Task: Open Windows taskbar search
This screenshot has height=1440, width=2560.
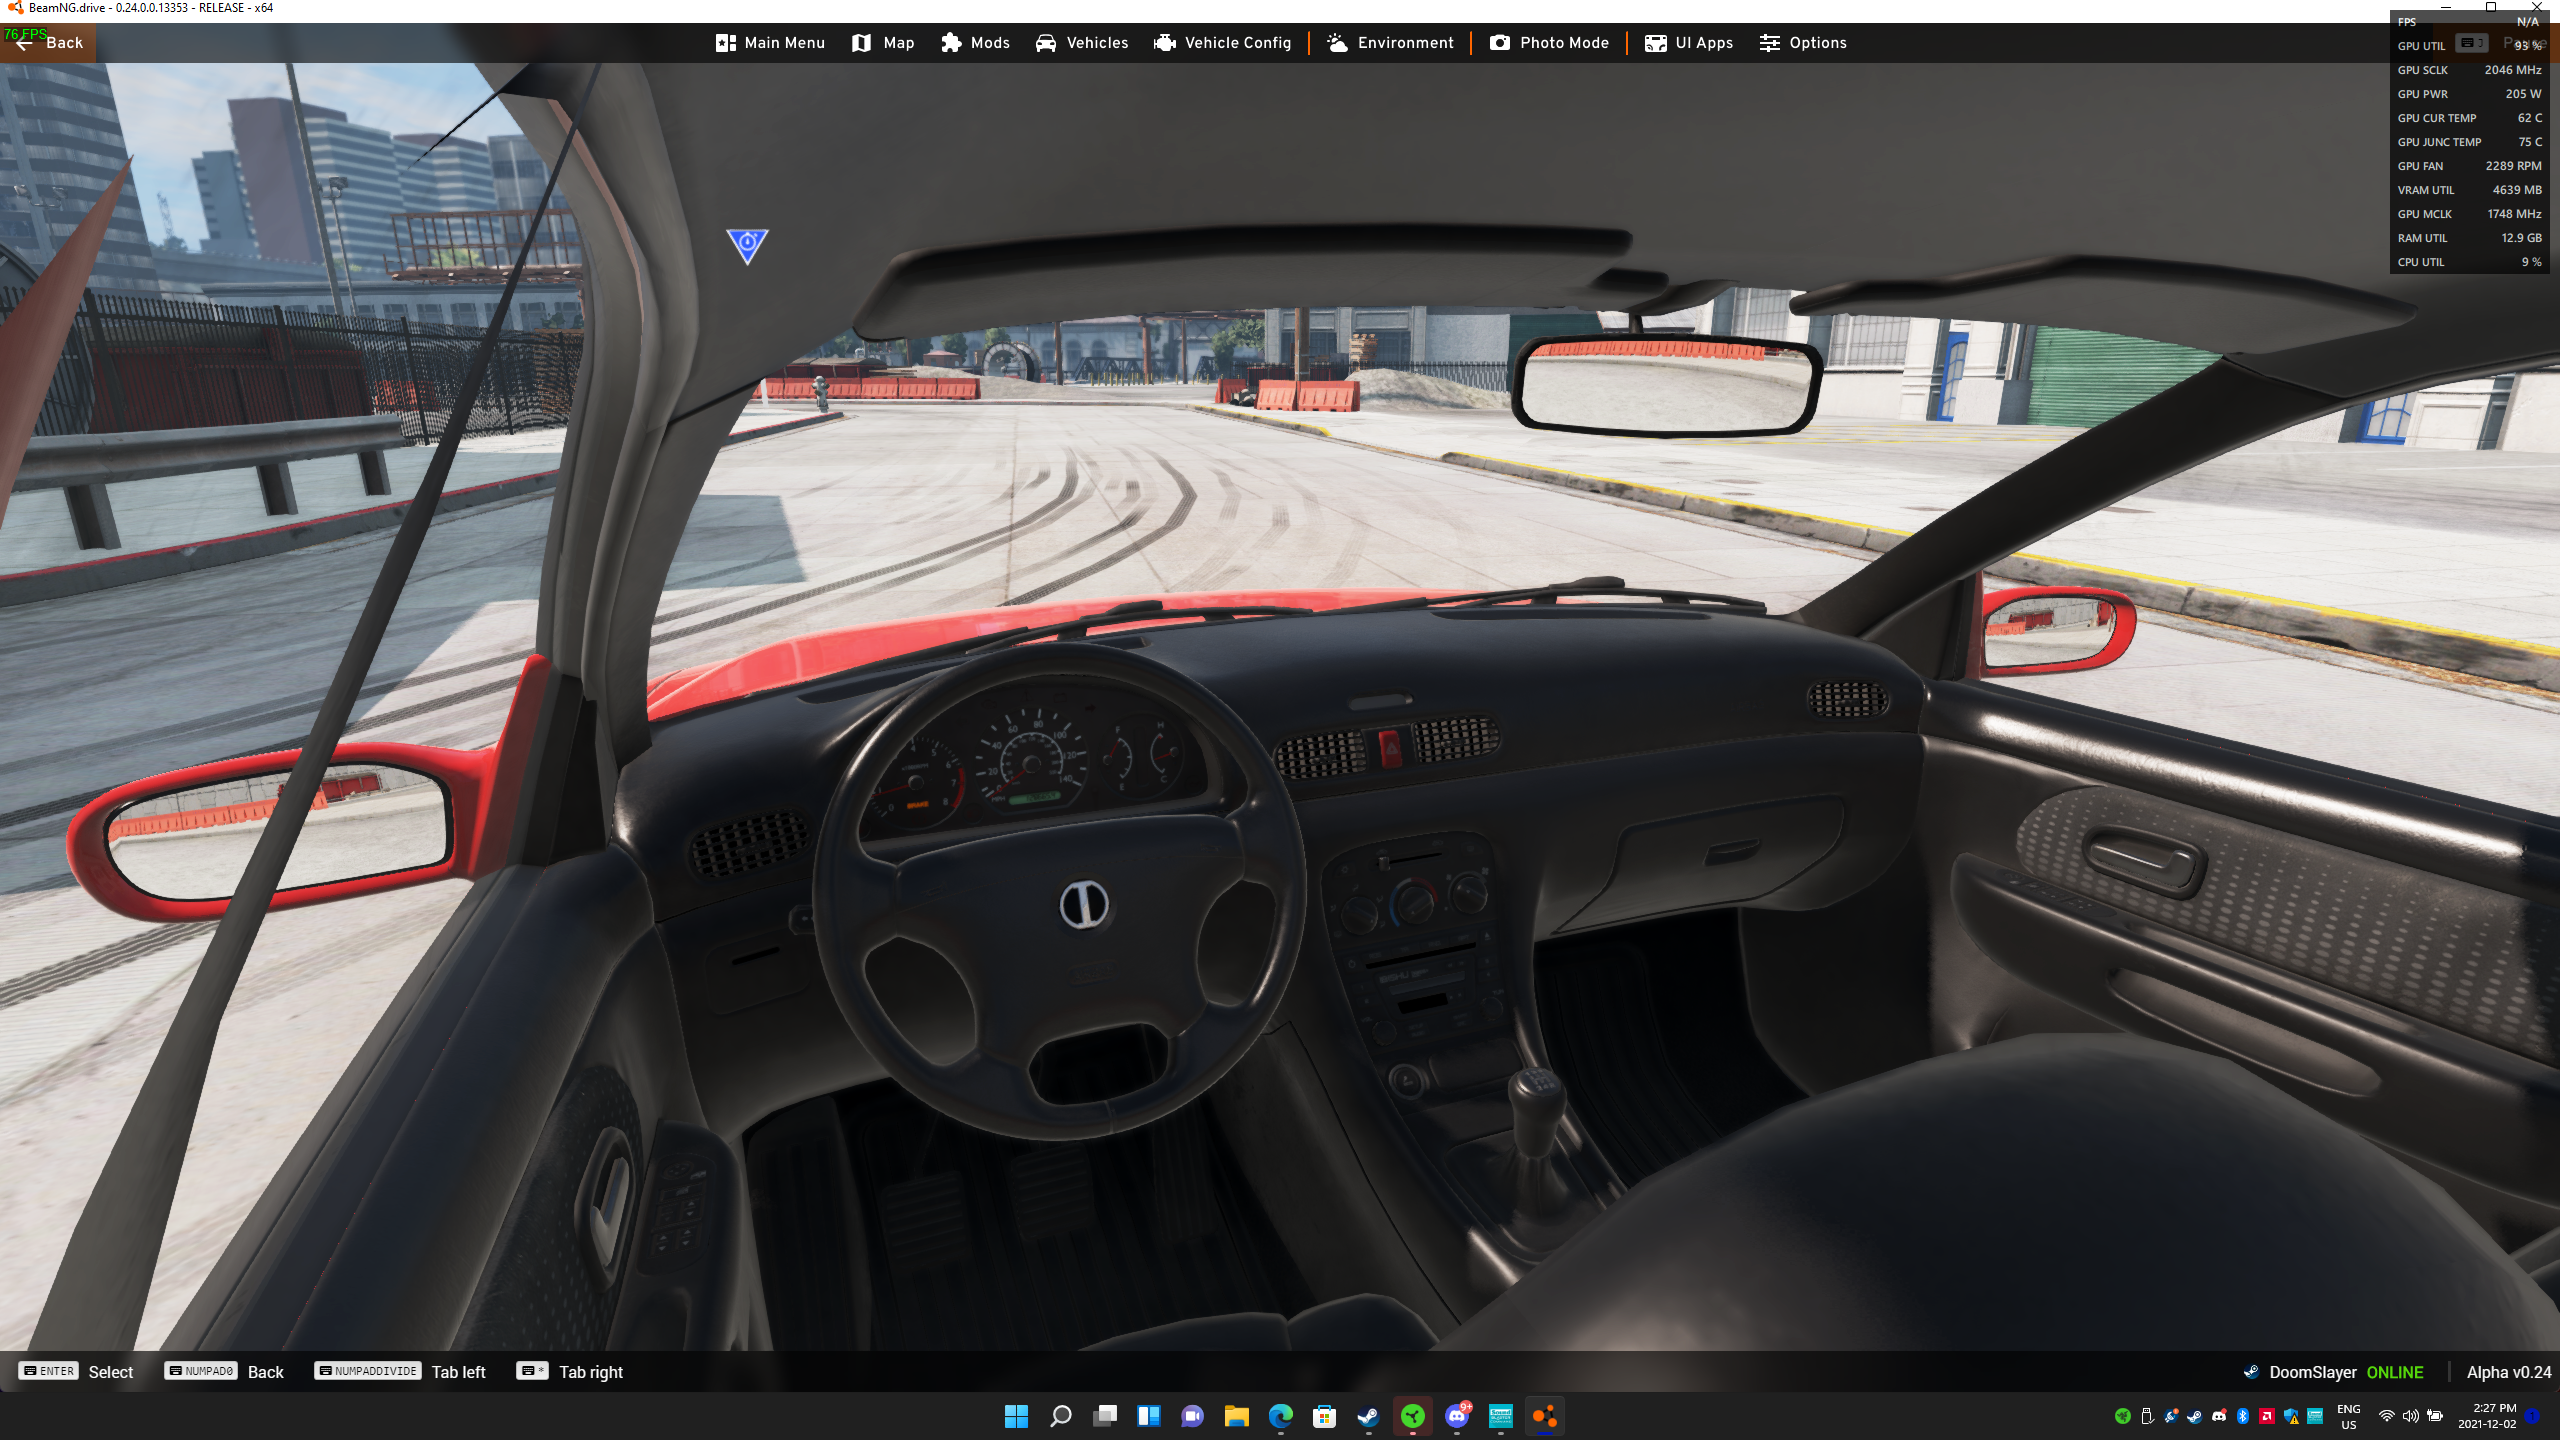Action: click(x=1061, y=1416)
